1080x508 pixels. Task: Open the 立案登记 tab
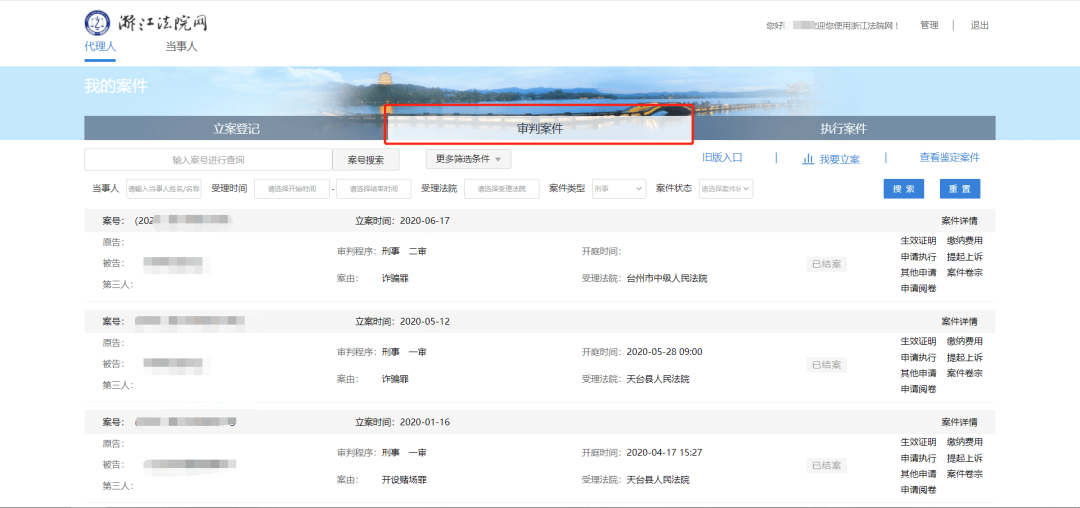click(236, 129)
